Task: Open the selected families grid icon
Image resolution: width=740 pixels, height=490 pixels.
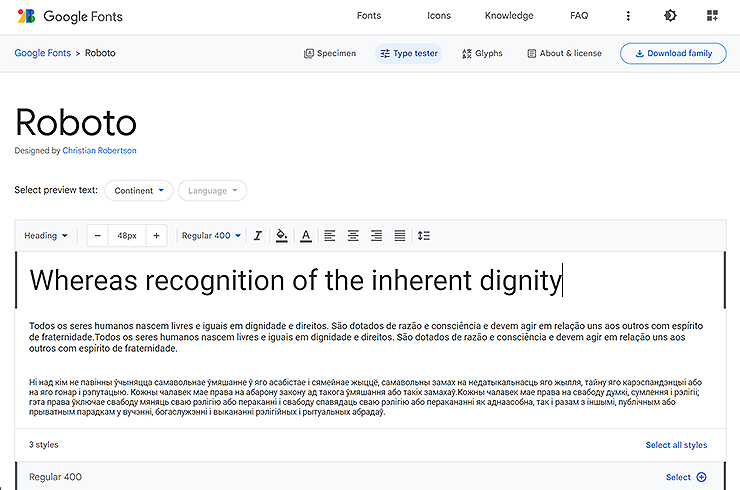Action: pos(712,16)
